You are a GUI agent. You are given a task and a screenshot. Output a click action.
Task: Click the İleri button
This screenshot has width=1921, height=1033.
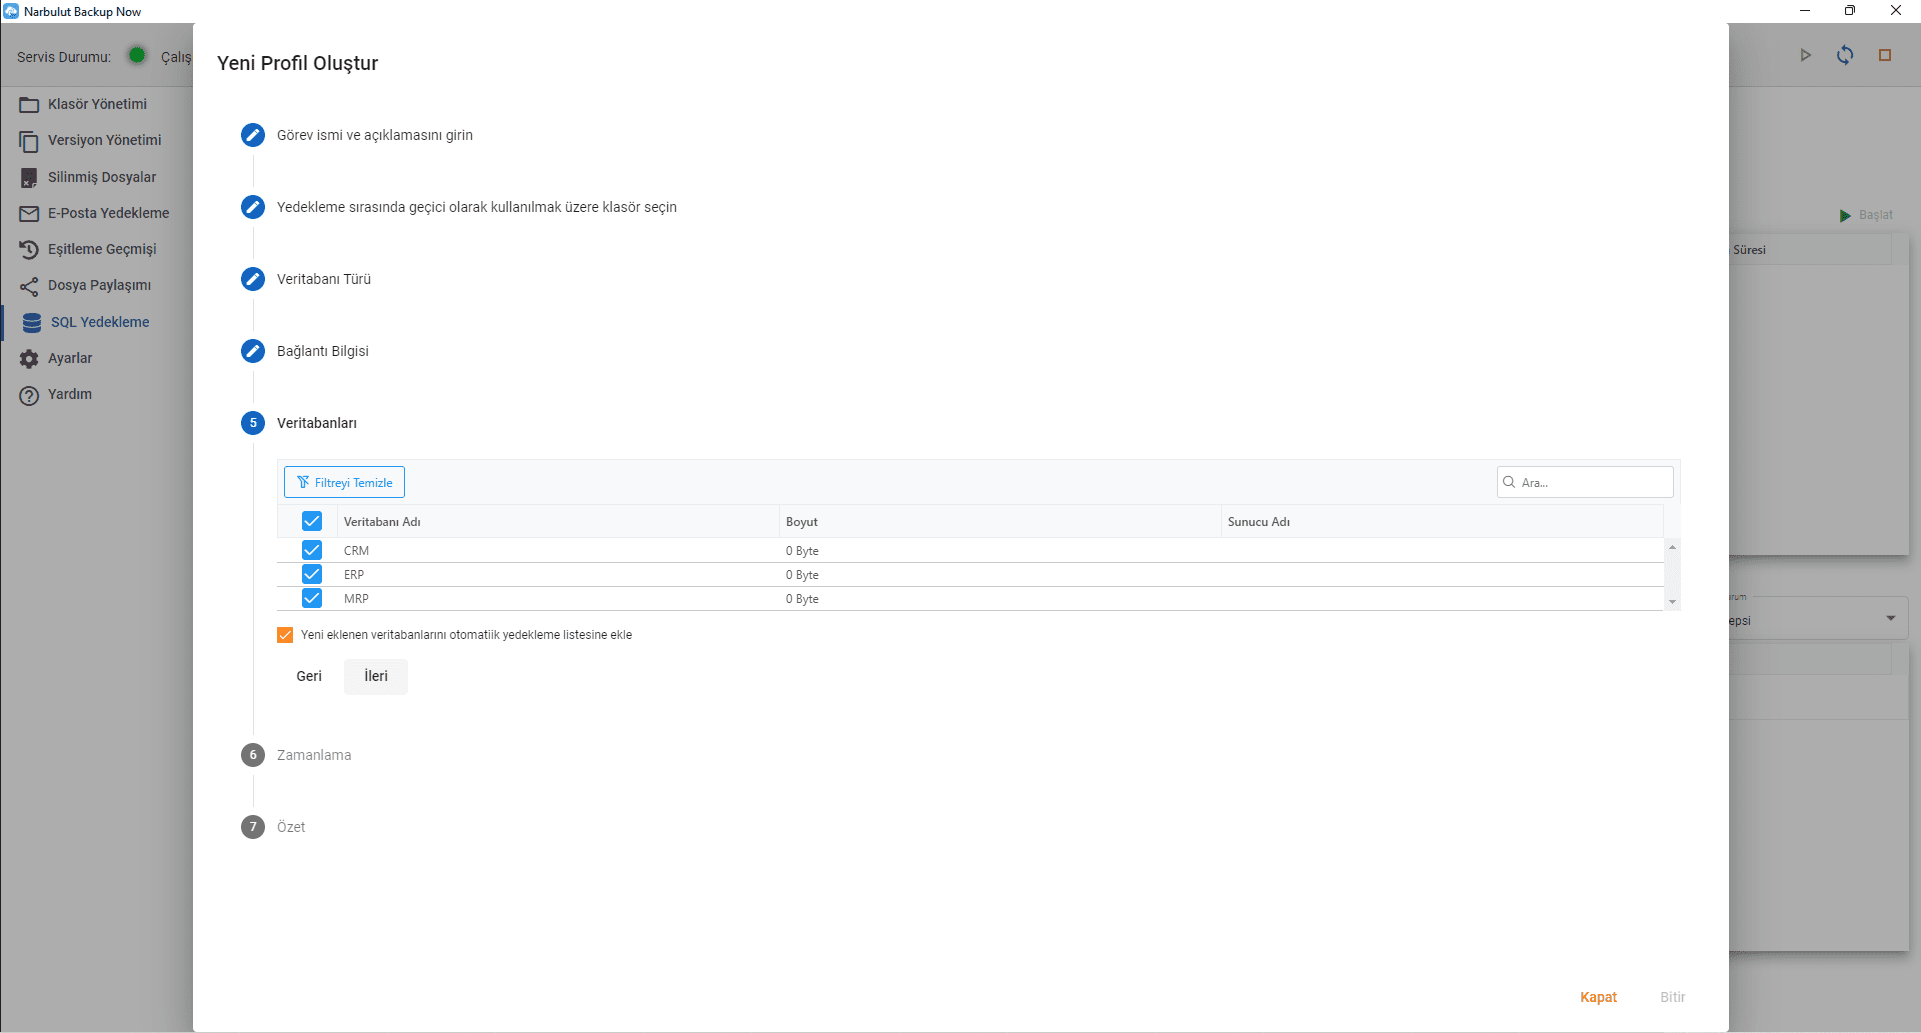[x=376, y=676]
